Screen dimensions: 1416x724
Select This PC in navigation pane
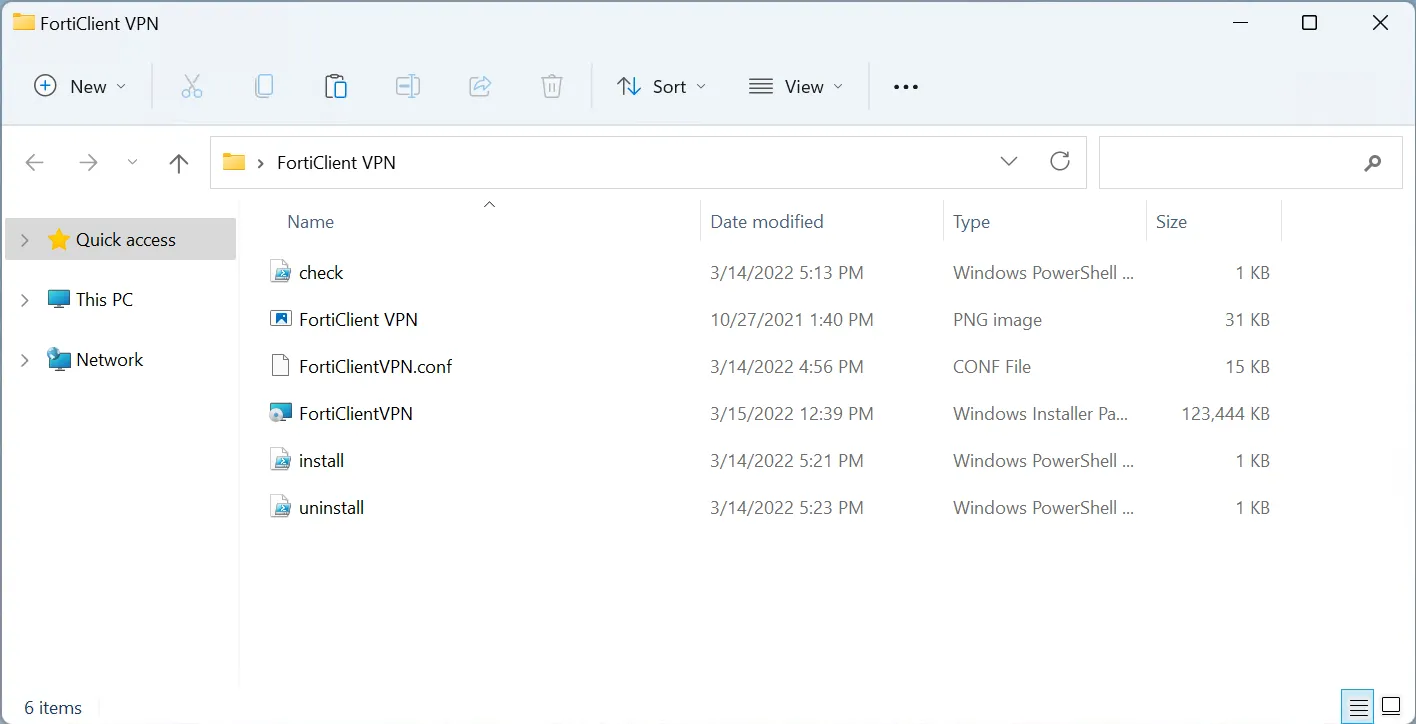tap(104, 300)
